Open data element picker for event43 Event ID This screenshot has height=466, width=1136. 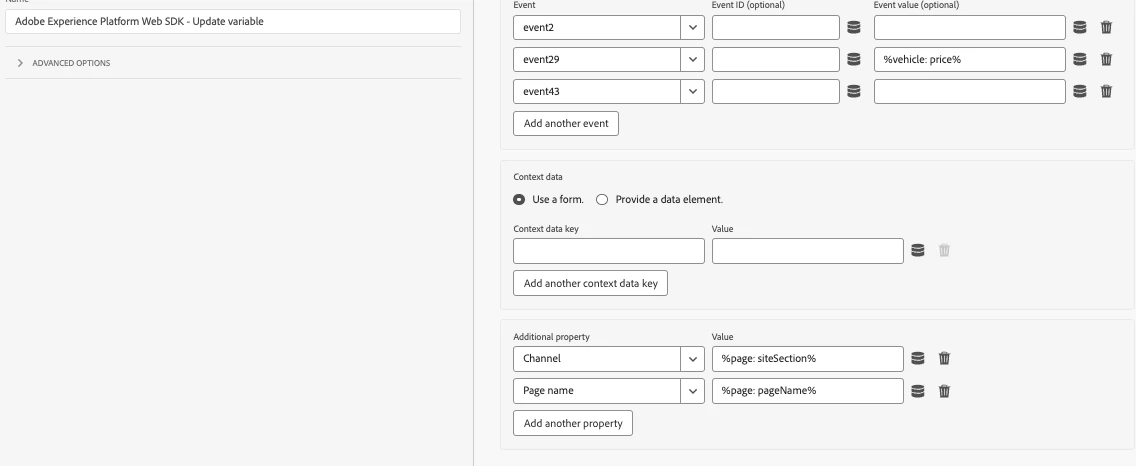click(853, 91)
